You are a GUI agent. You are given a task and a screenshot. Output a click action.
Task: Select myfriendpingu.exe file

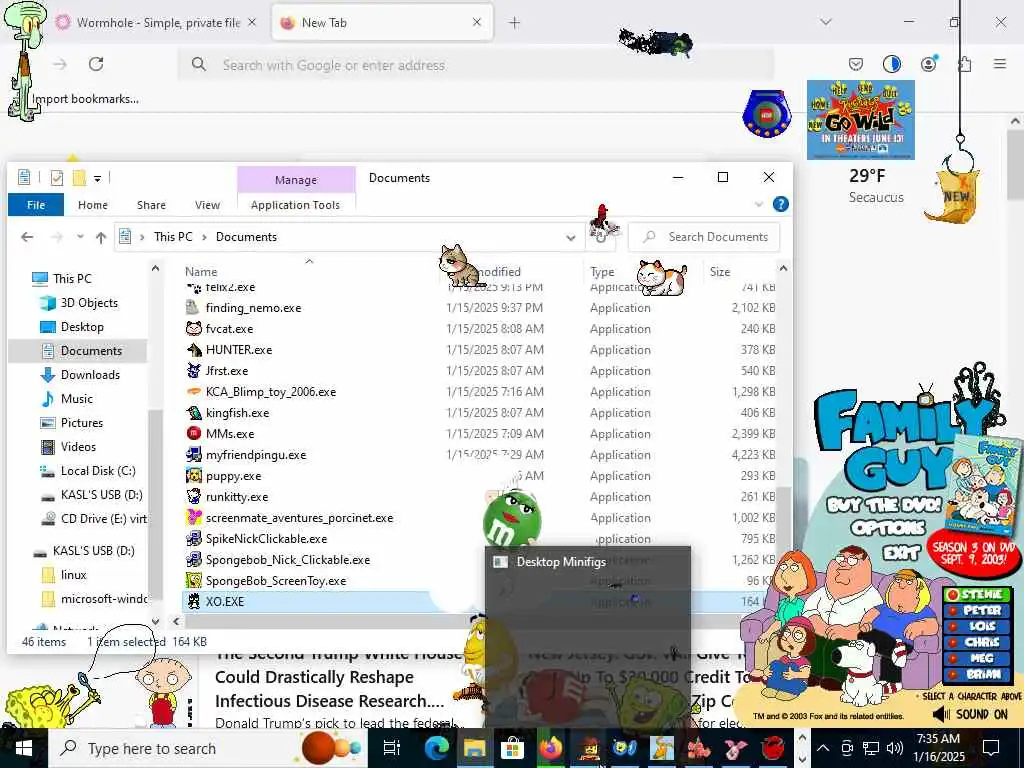(255, 455)
